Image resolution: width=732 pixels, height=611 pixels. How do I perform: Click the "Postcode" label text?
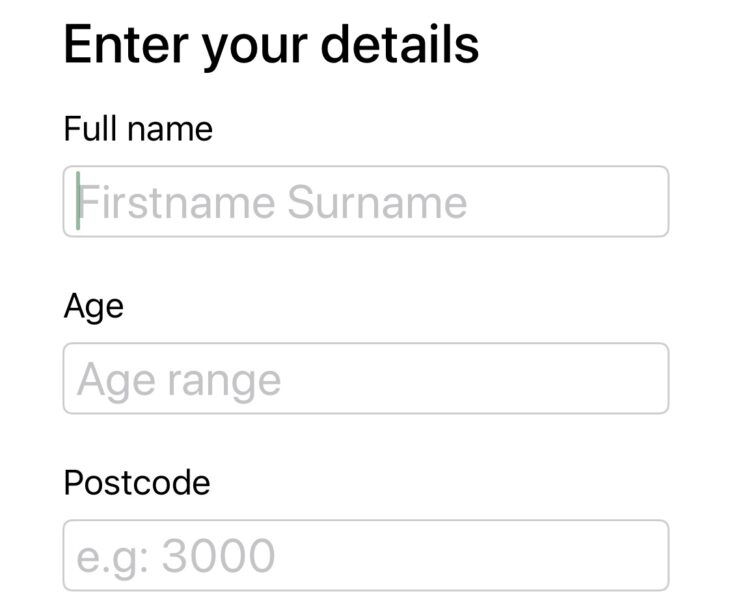coord(137,483)
